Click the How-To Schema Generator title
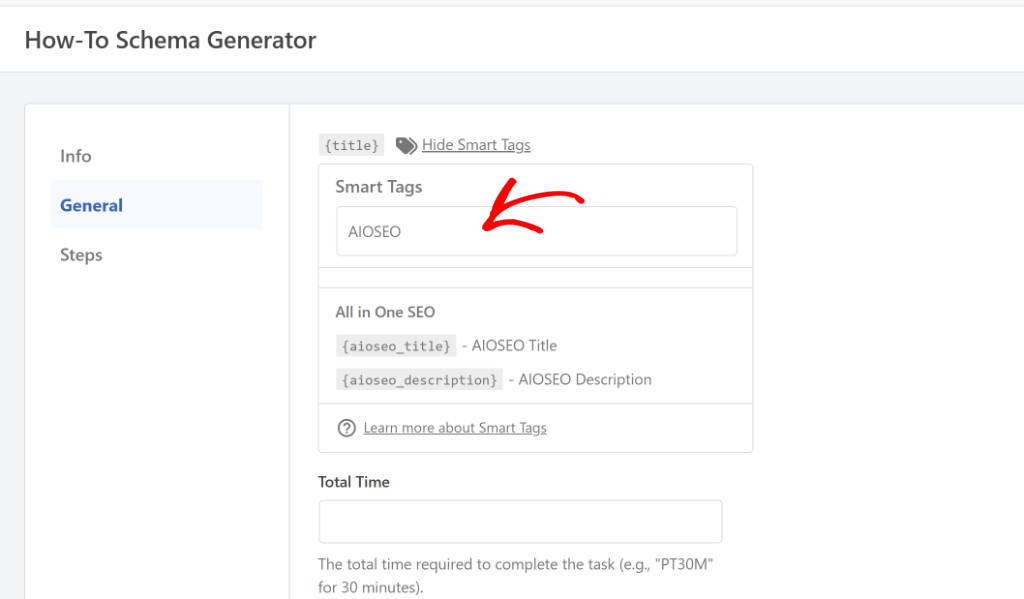This screenshot has width=1024, height=599. (170, 40)
